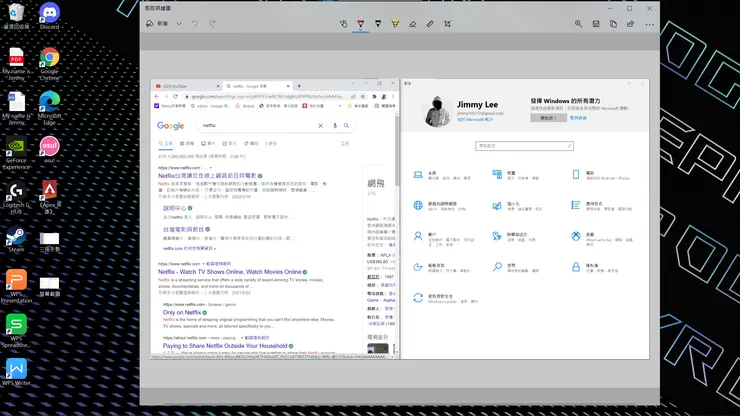740x416 pixels.
Task: Toggle the ruler tool
Action: coord(430,24)
